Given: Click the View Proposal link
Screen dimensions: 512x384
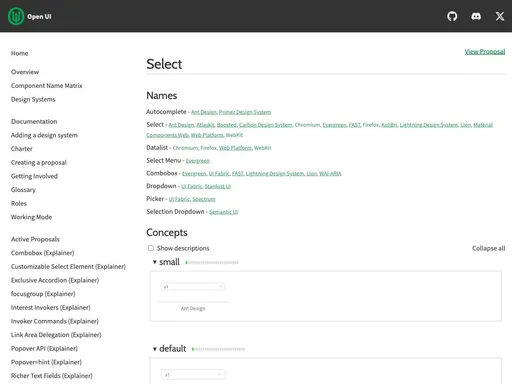Looking at the screenshot, I should click(x=485, y=51).
